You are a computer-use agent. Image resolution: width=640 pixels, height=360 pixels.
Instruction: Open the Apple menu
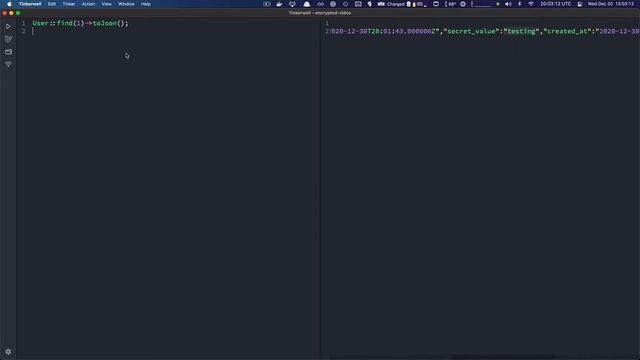[x=9, y=4]
